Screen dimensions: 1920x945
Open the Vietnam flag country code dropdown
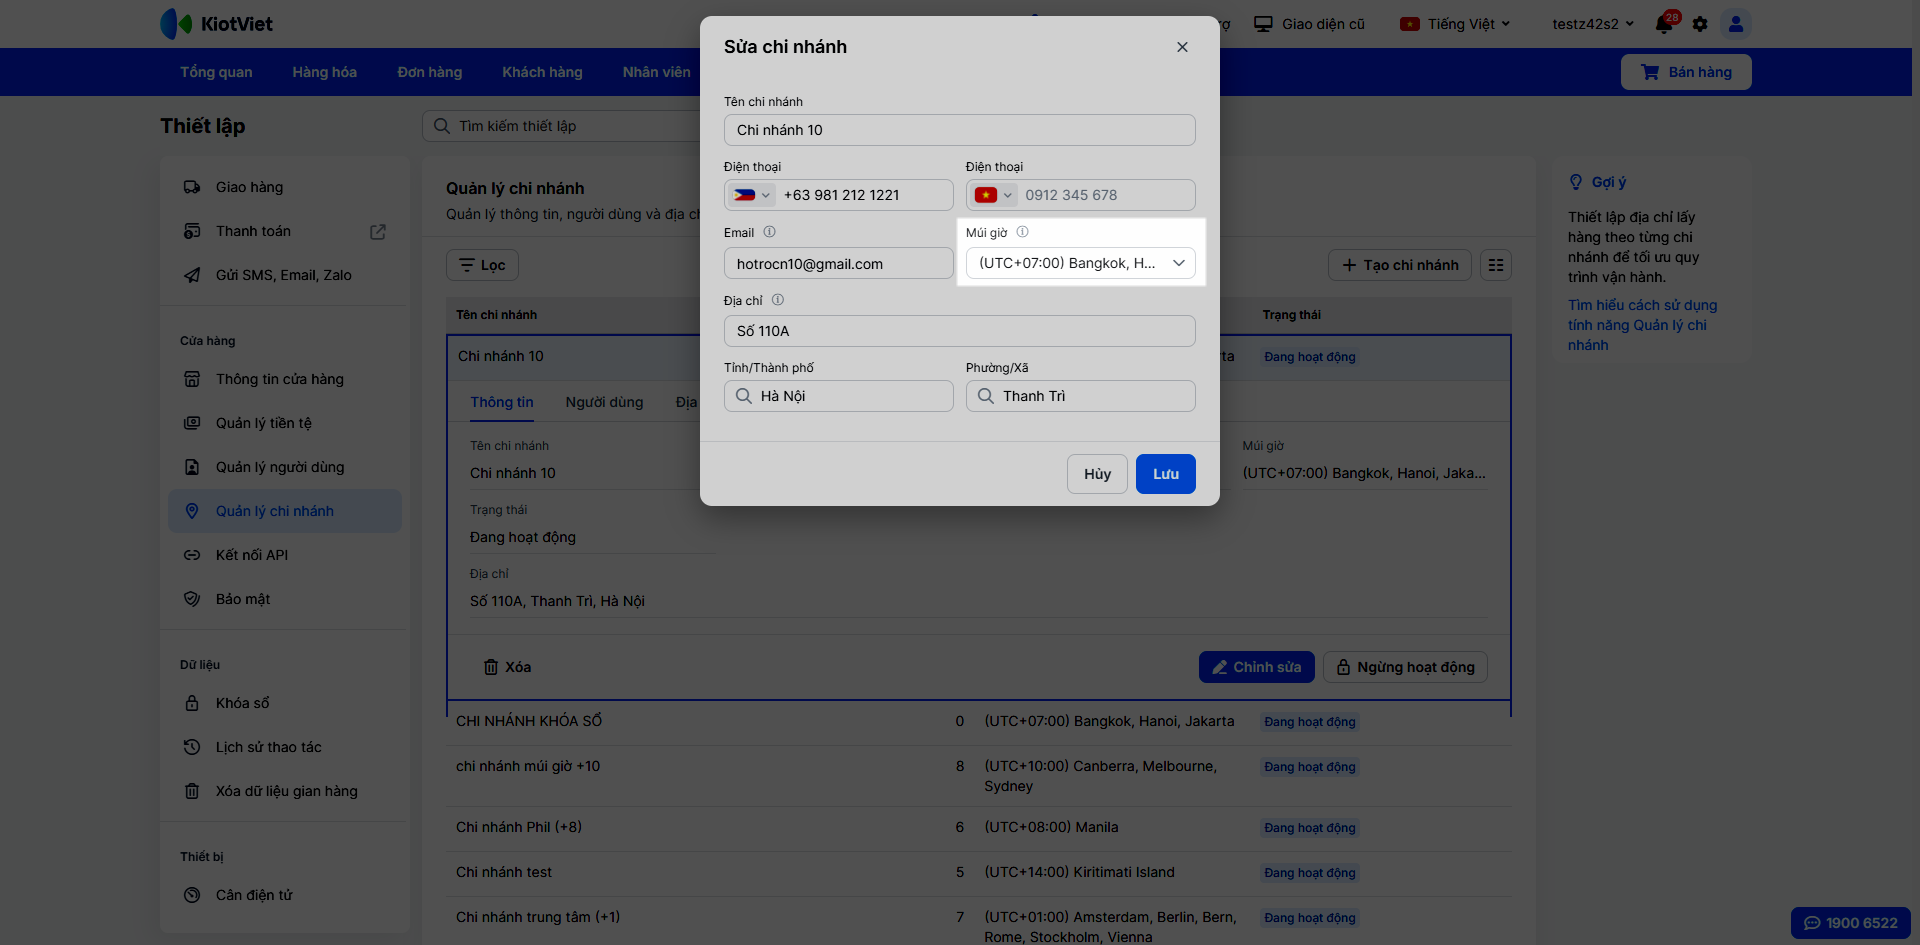pyautogui.click(x=993, y=195)
